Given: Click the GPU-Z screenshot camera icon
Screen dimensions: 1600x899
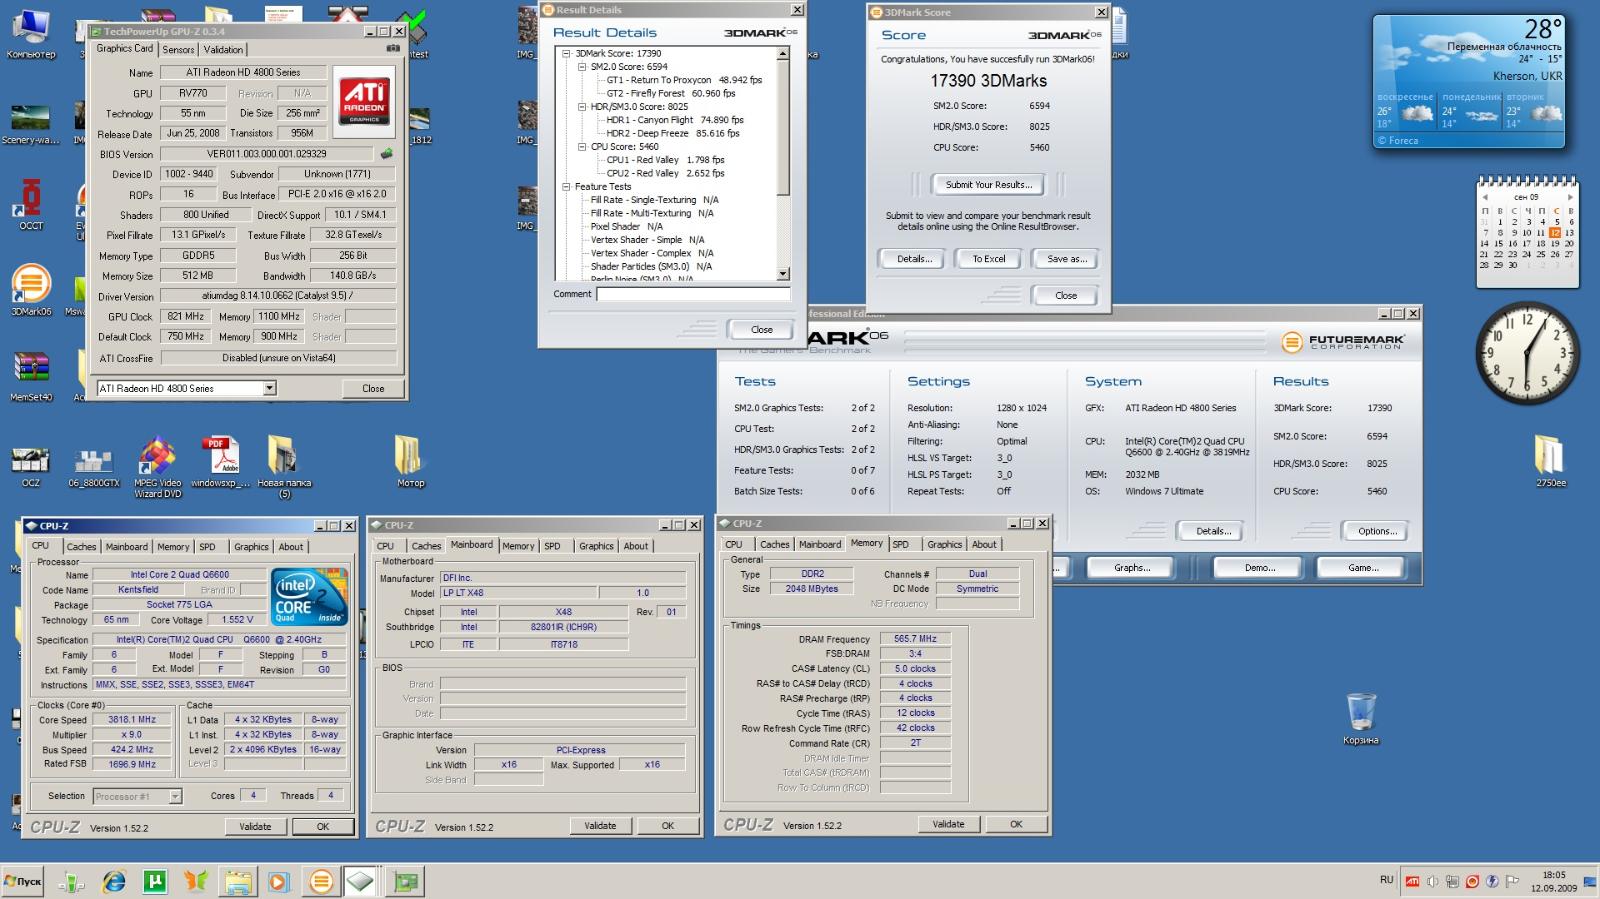Looking at the screenshot, I should (394, 47).
